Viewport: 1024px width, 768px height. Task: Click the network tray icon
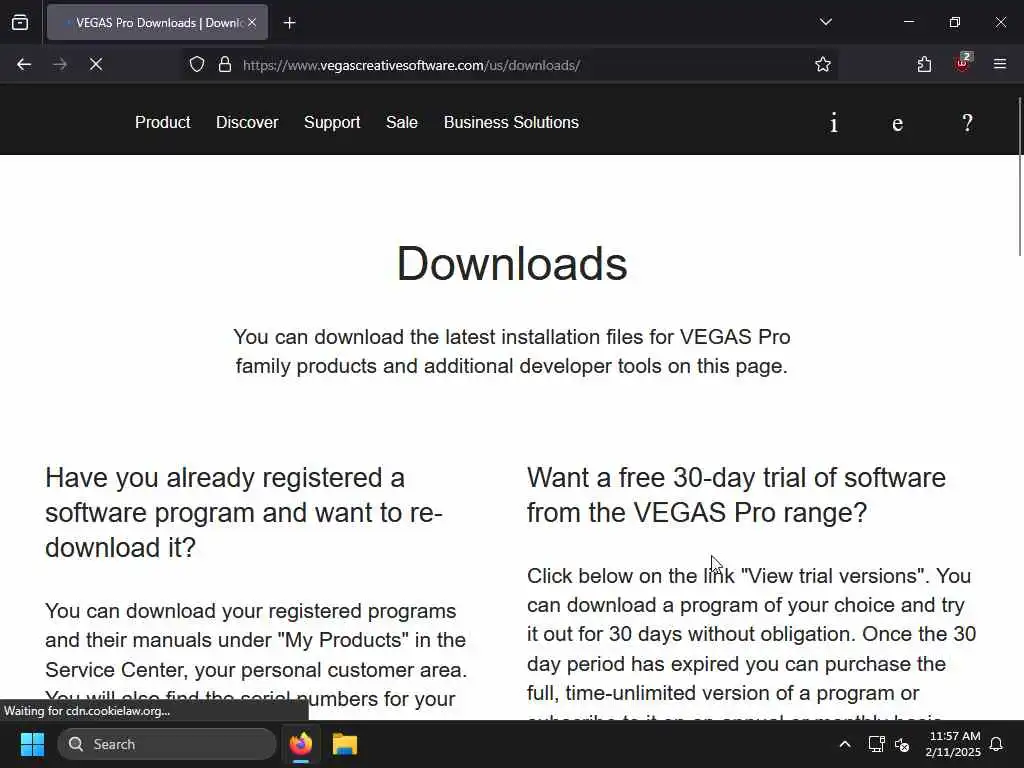[x=876, y=744]
